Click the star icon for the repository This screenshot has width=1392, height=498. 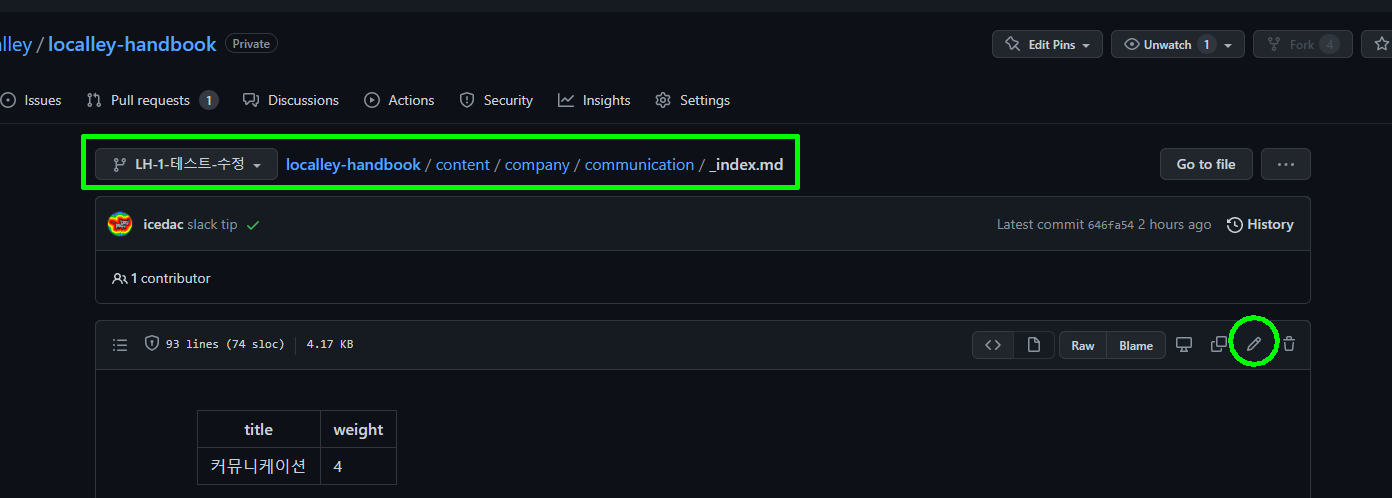pos(1381,44)
